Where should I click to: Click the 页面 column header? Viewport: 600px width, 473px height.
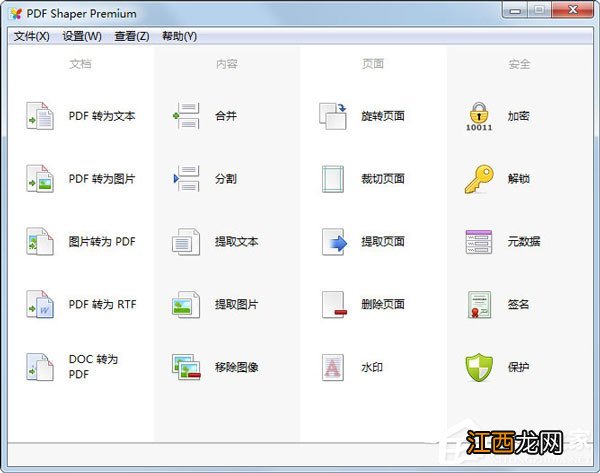click(x=373, y=64)
